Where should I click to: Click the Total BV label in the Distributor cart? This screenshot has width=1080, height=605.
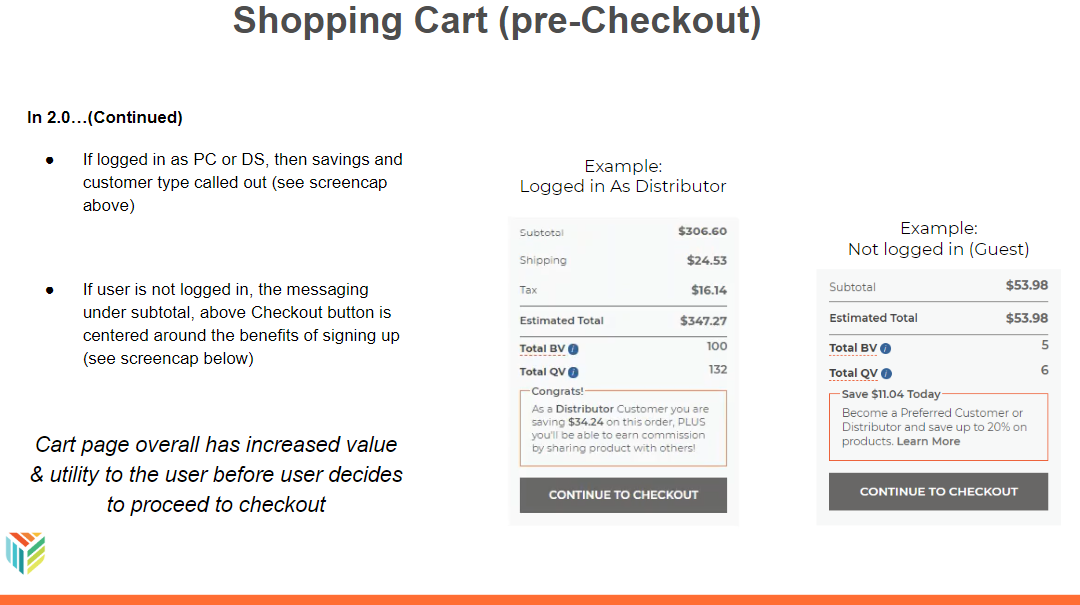[542, 349]
